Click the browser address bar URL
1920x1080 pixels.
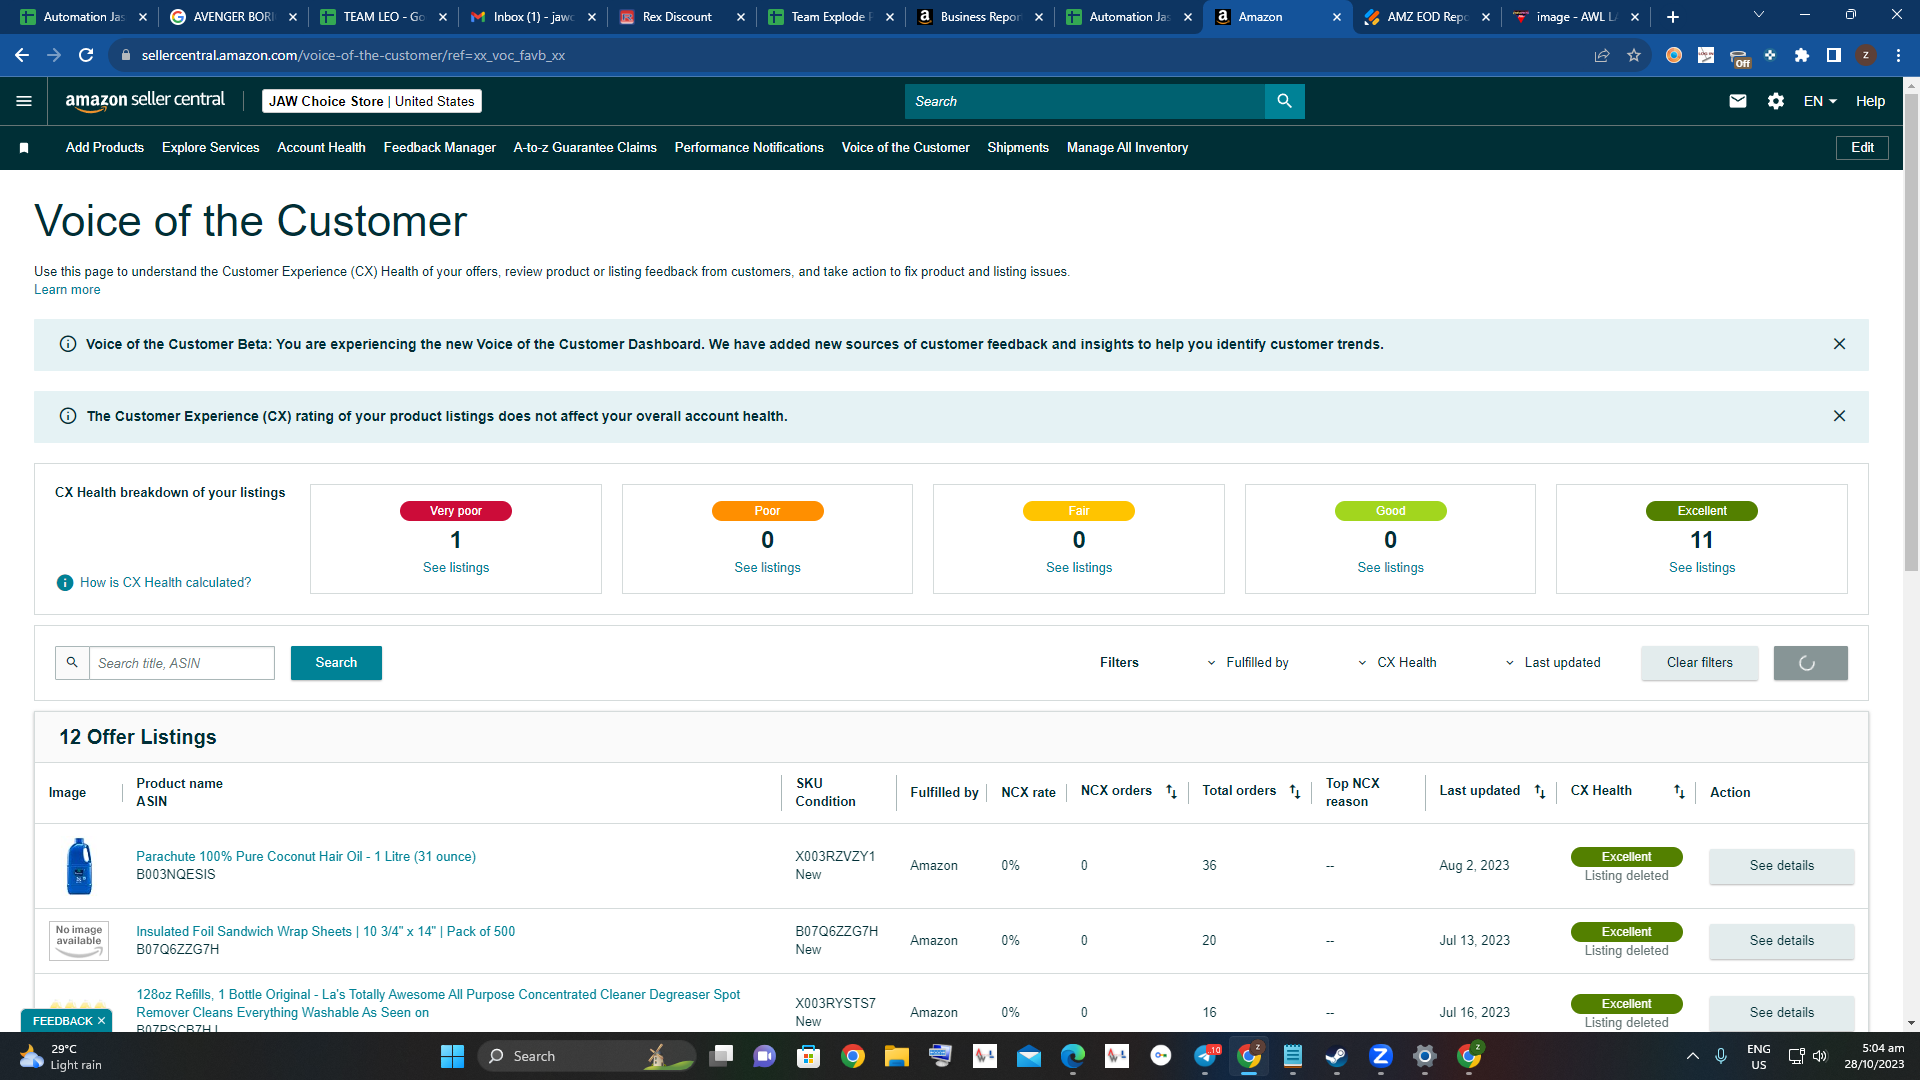pyautogui.click(x=353, y=55)
